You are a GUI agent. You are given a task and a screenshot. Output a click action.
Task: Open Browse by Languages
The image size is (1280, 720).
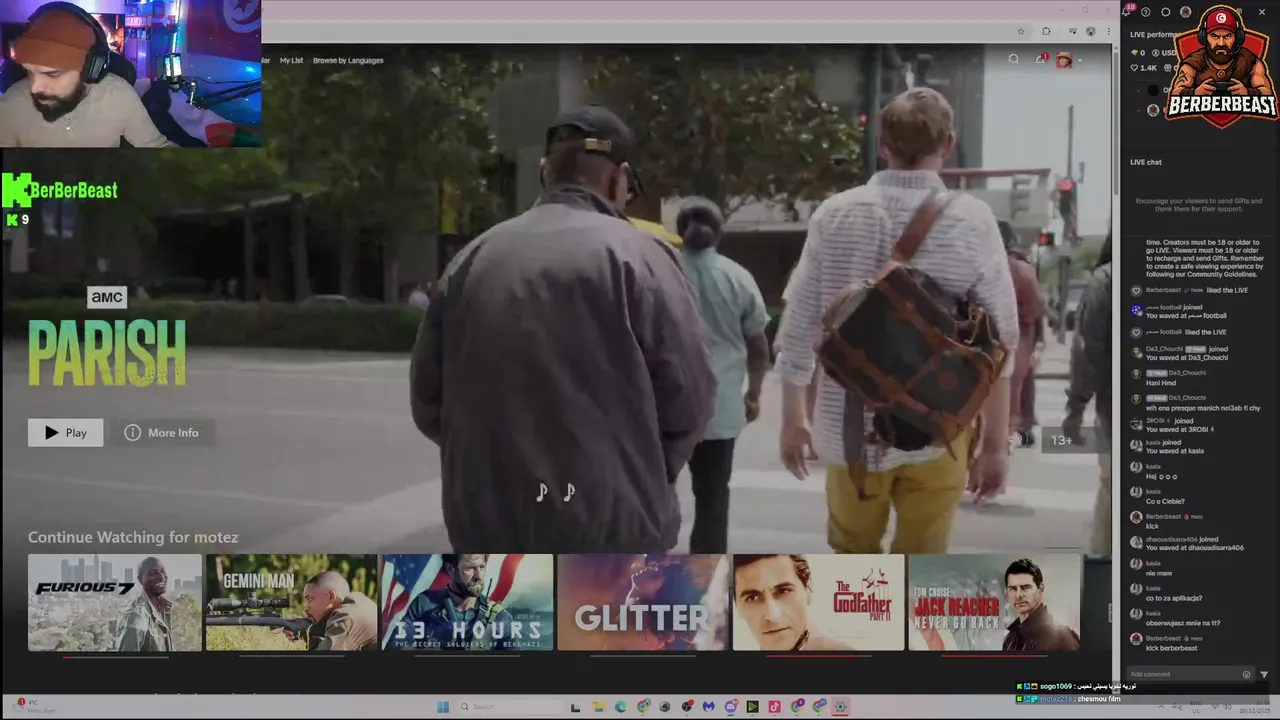(x=348, y=60)
